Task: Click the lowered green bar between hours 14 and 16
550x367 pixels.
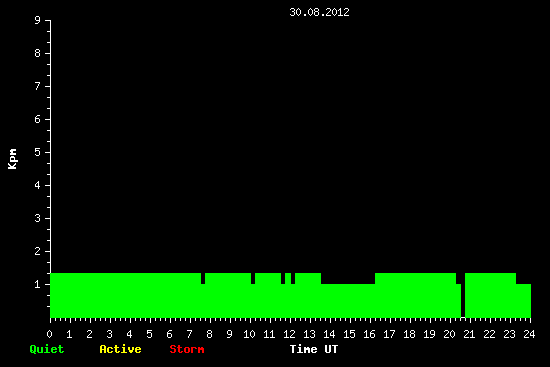Action: coord(348,301)
